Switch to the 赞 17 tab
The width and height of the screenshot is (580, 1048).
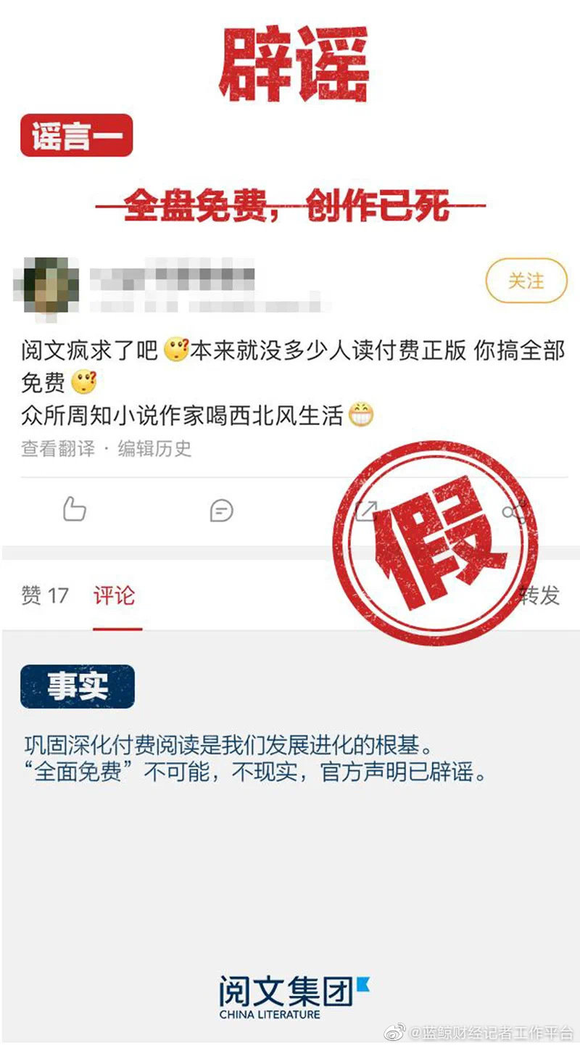click(x=45, y=595)
